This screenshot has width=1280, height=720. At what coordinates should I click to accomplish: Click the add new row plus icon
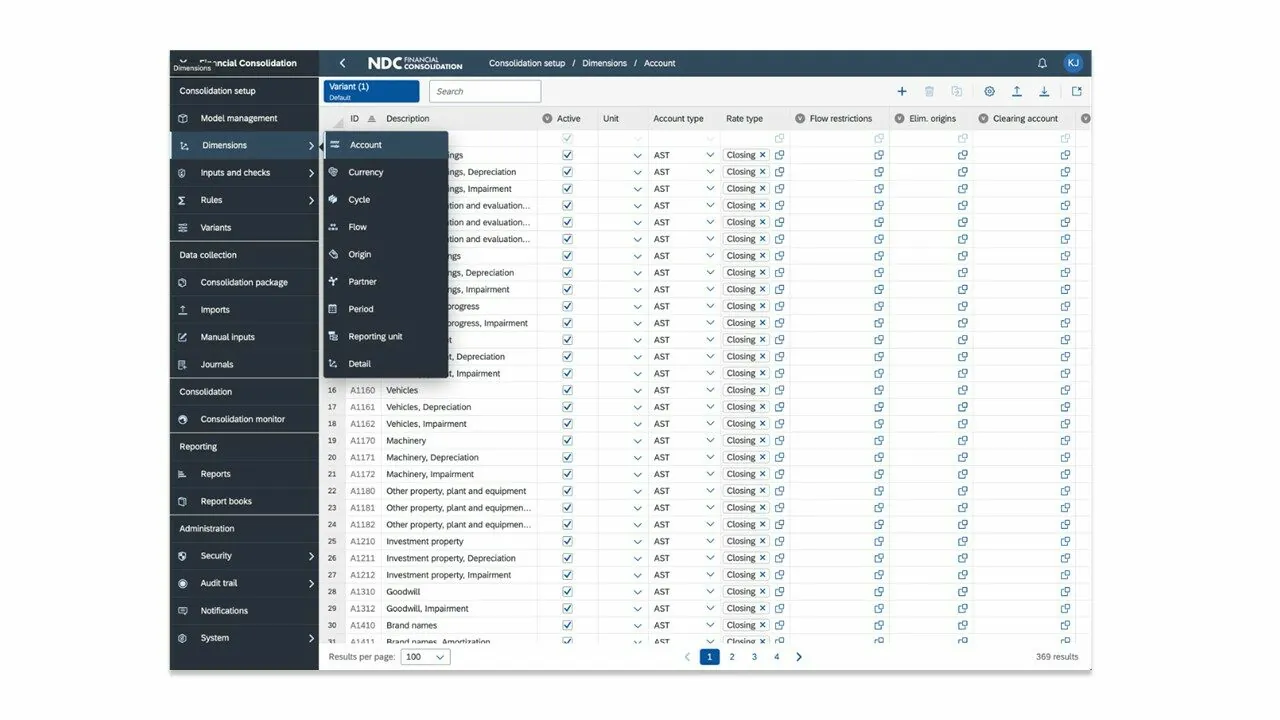pyautogui.click(x=901, y=91)
